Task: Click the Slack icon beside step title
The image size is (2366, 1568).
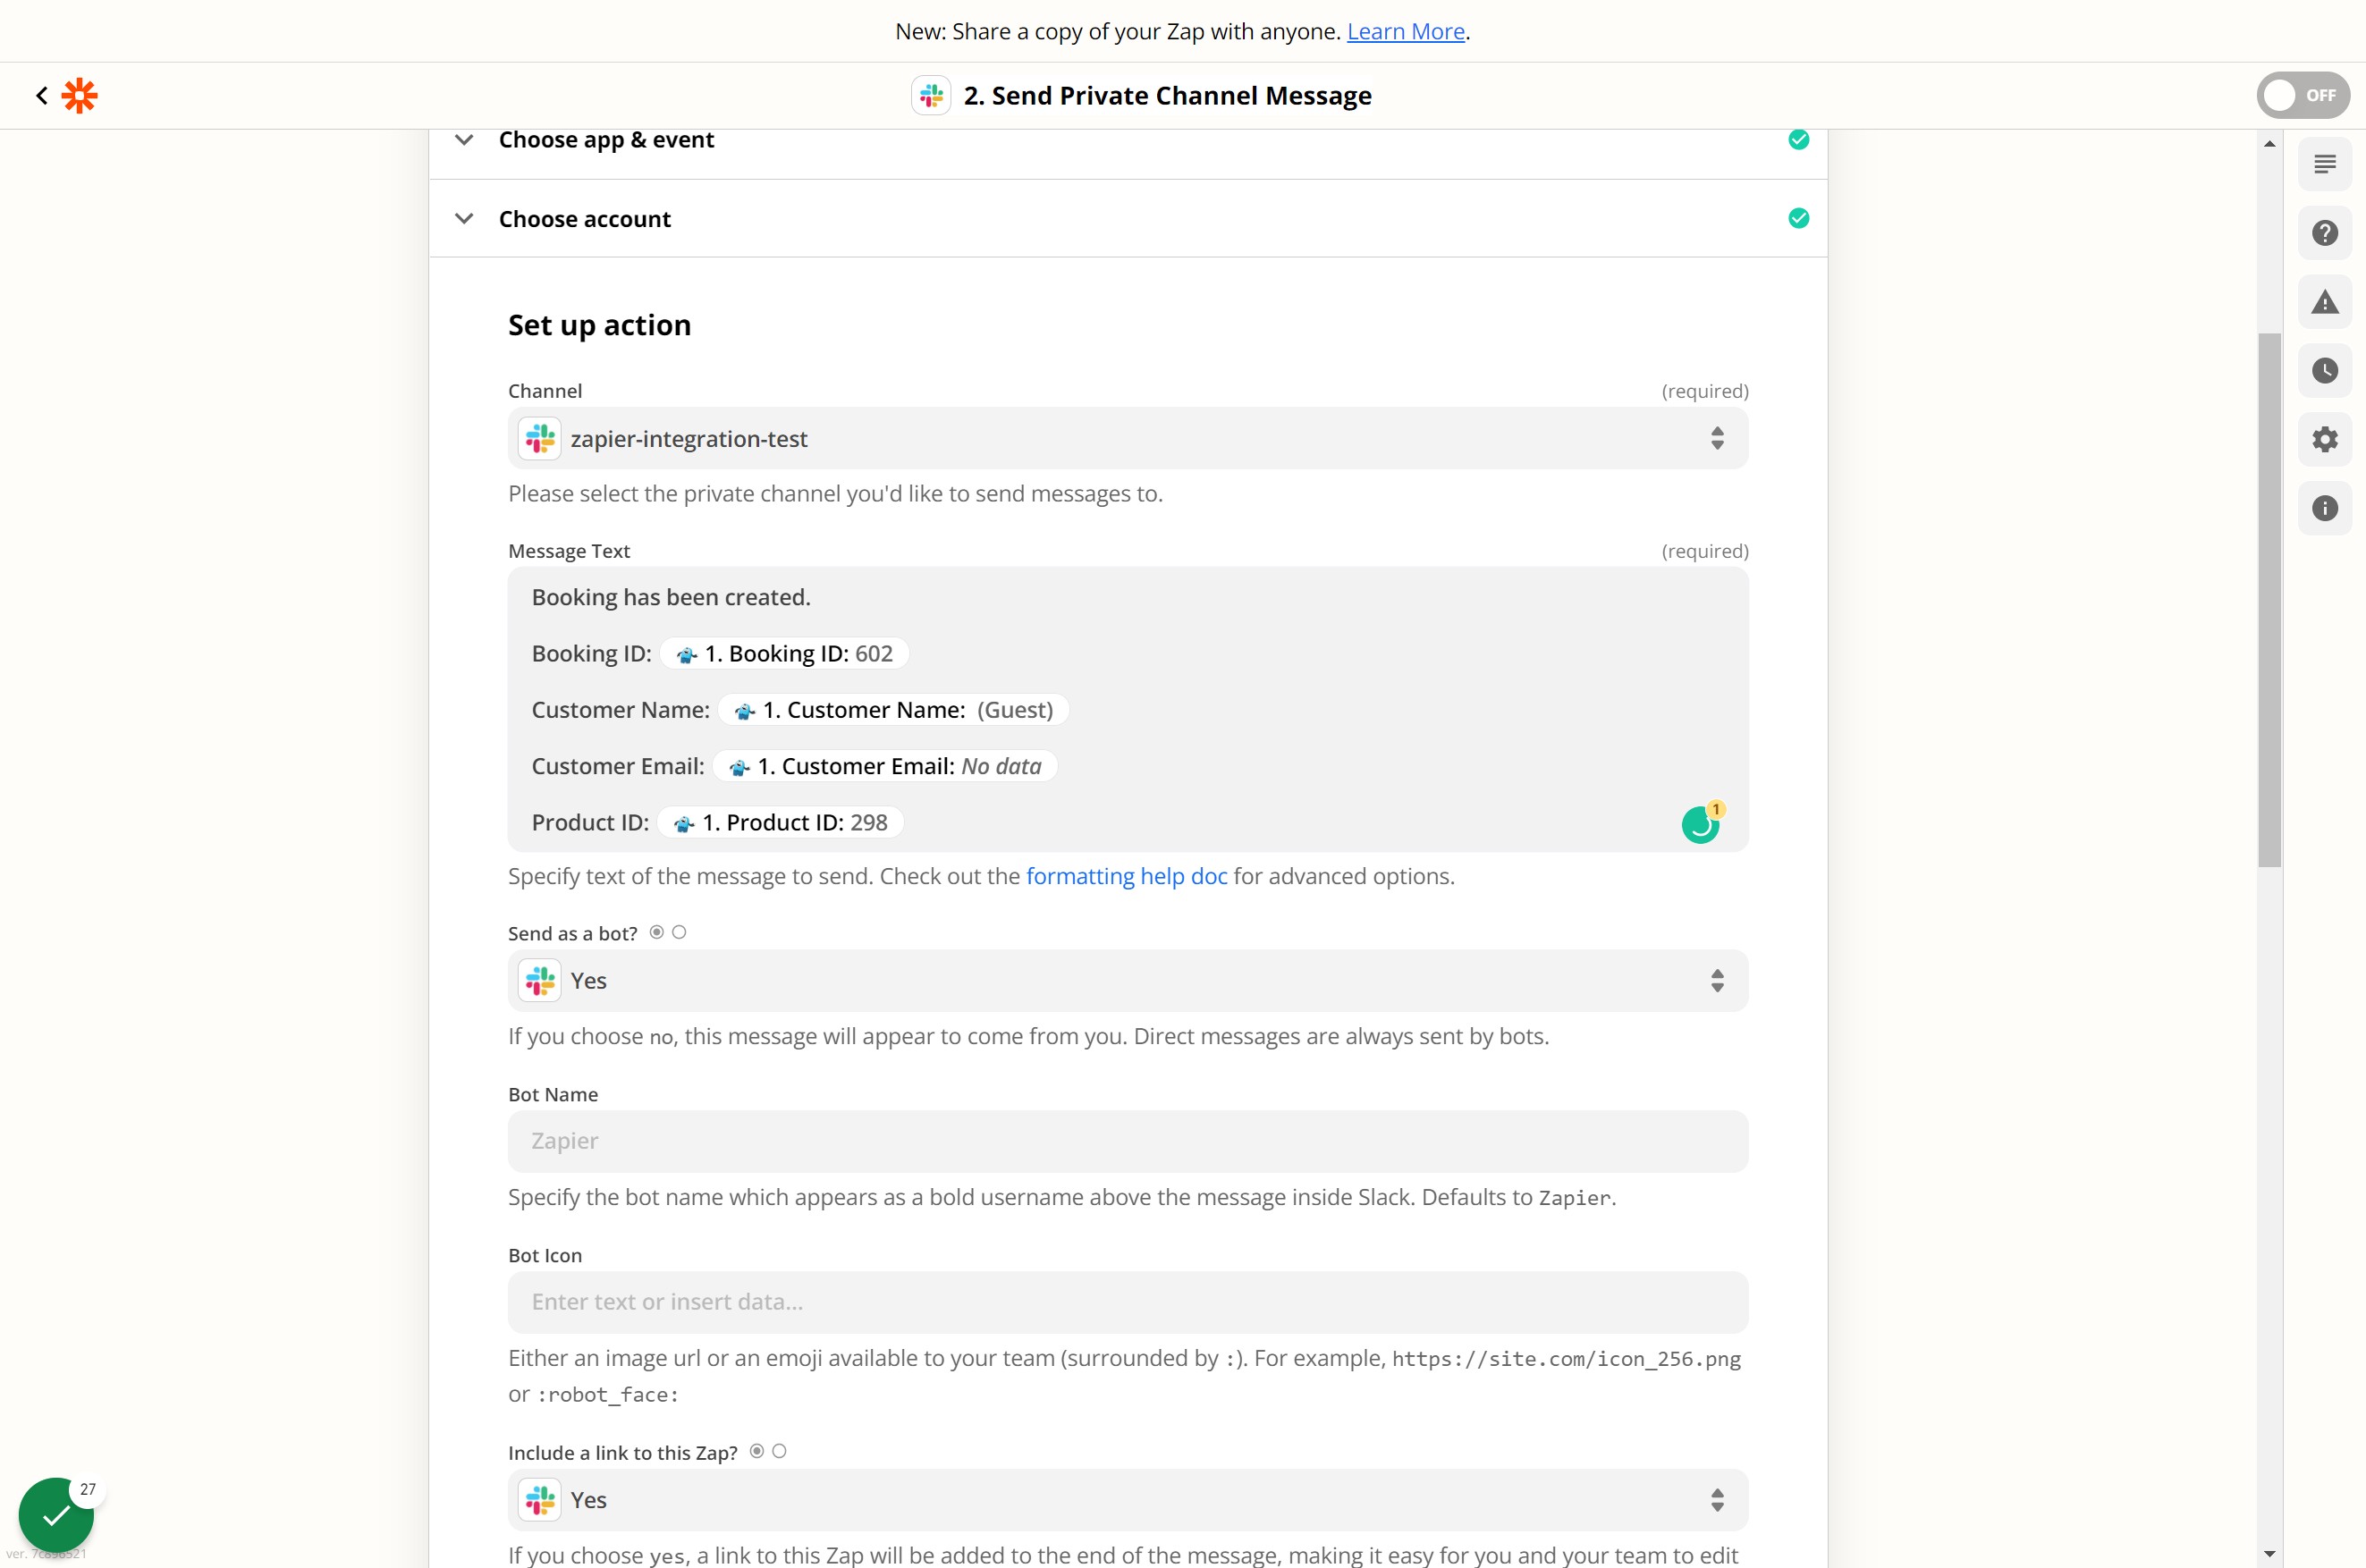Action: coord(931,96)
